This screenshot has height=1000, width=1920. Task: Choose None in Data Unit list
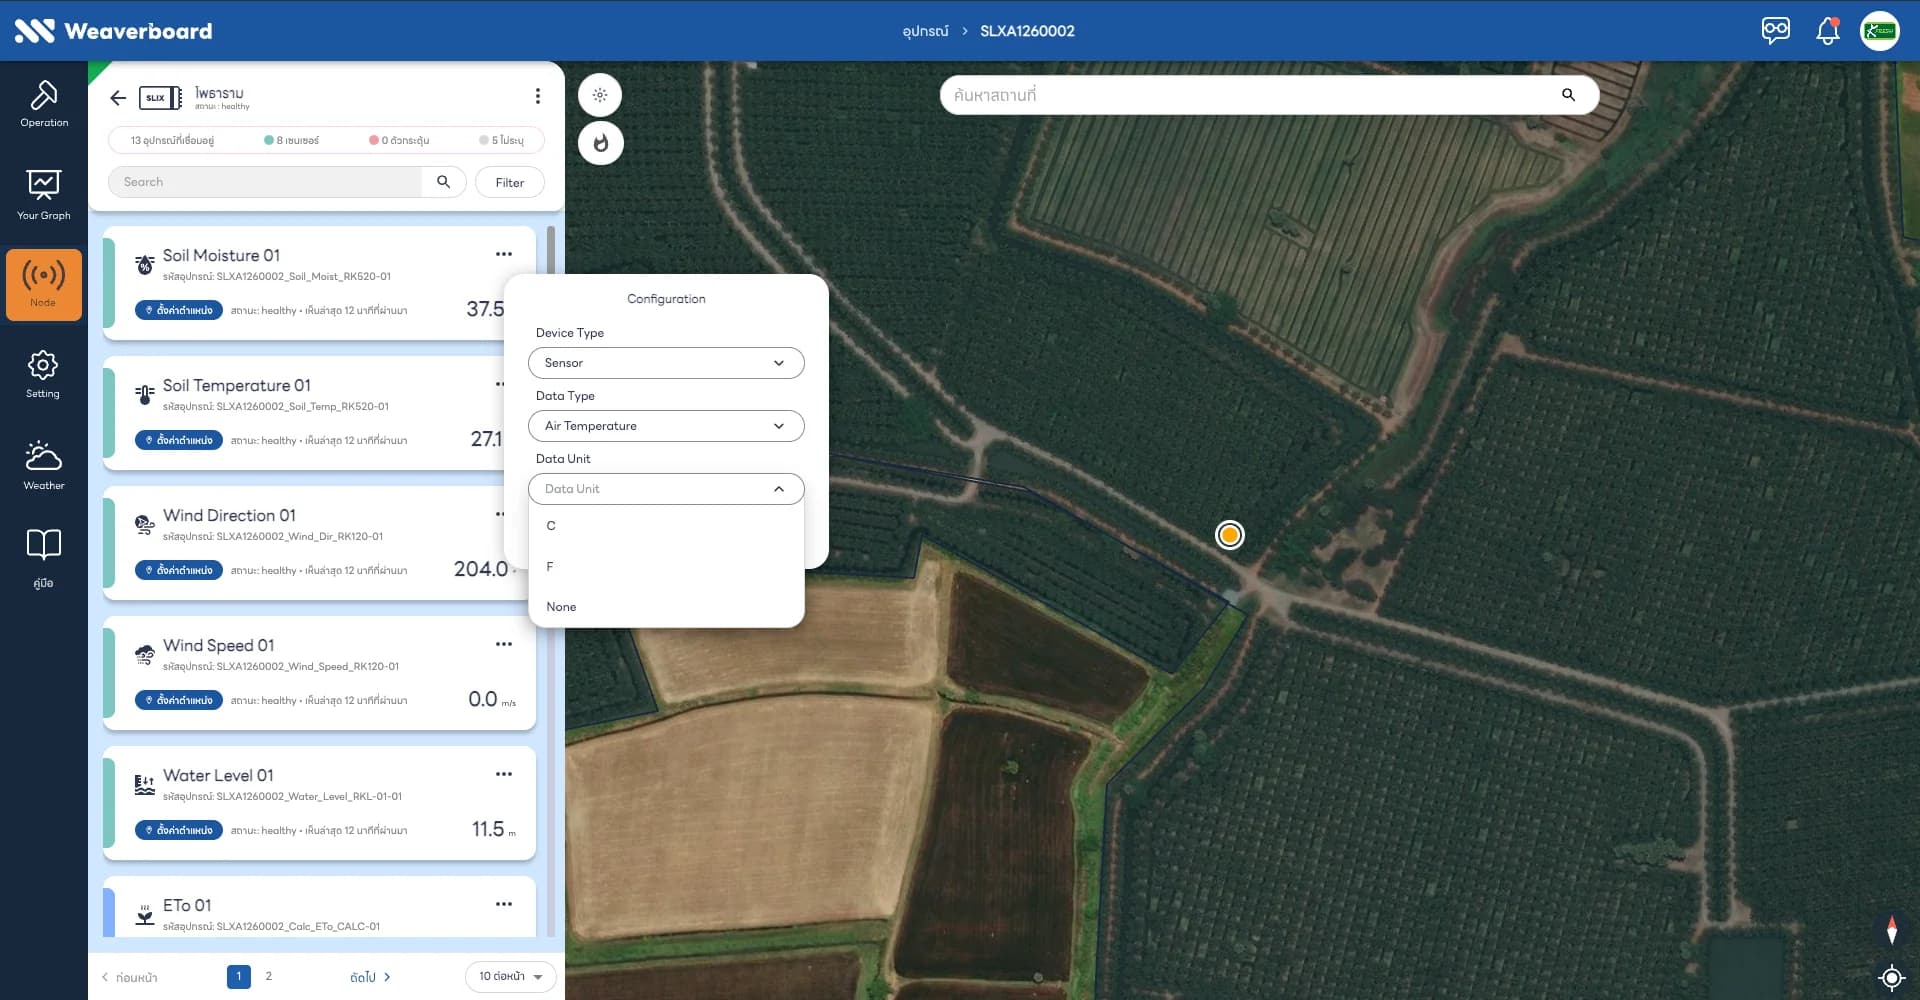pyautogui.click(x=666, y=607)
